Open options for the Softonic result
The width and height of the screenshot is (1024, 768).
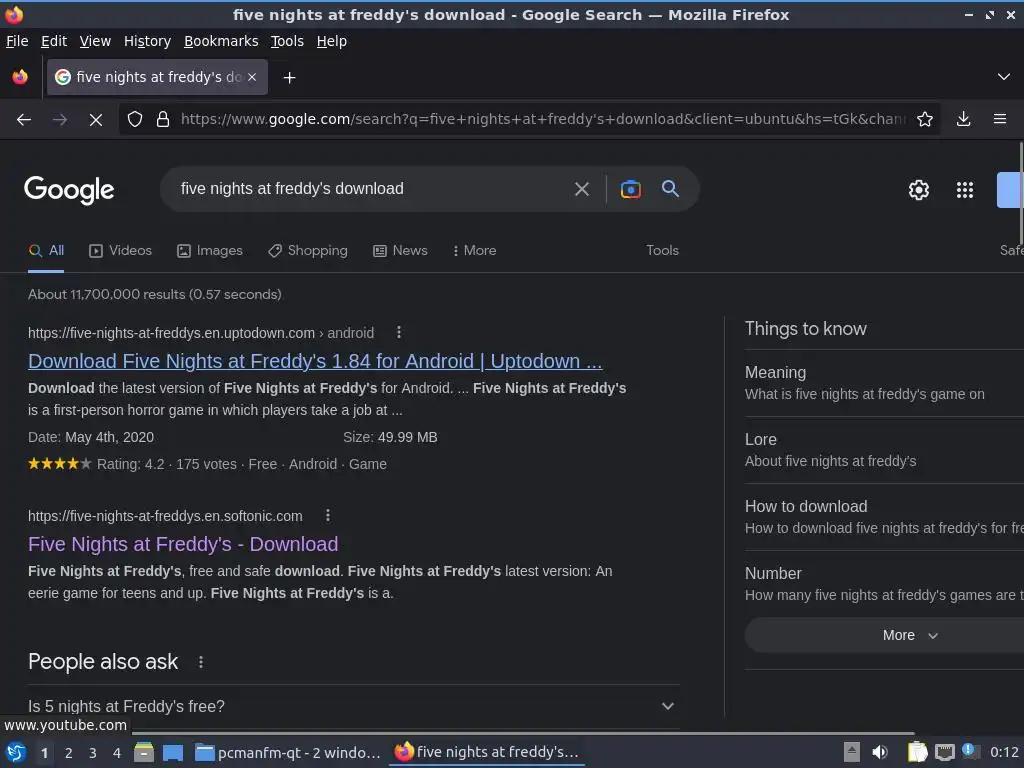328,516
